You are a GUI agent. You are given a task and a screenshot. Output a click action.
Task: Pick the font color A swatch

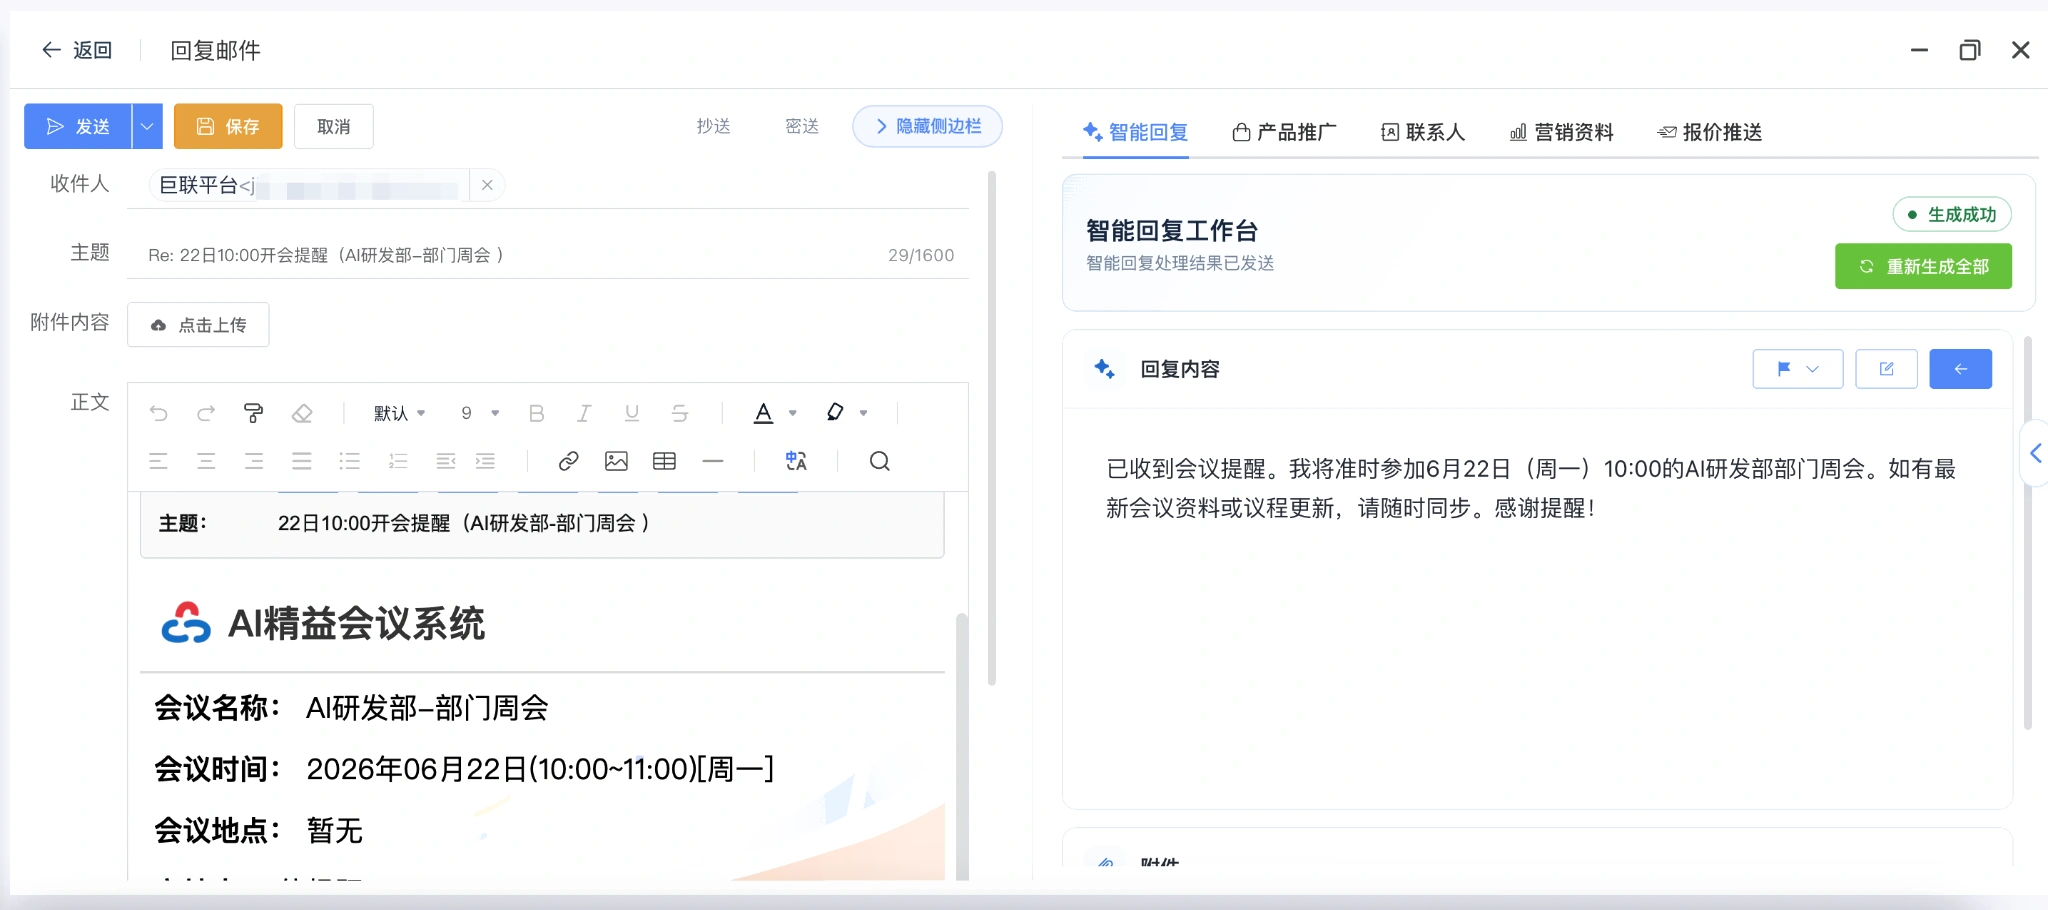point(763,413)
